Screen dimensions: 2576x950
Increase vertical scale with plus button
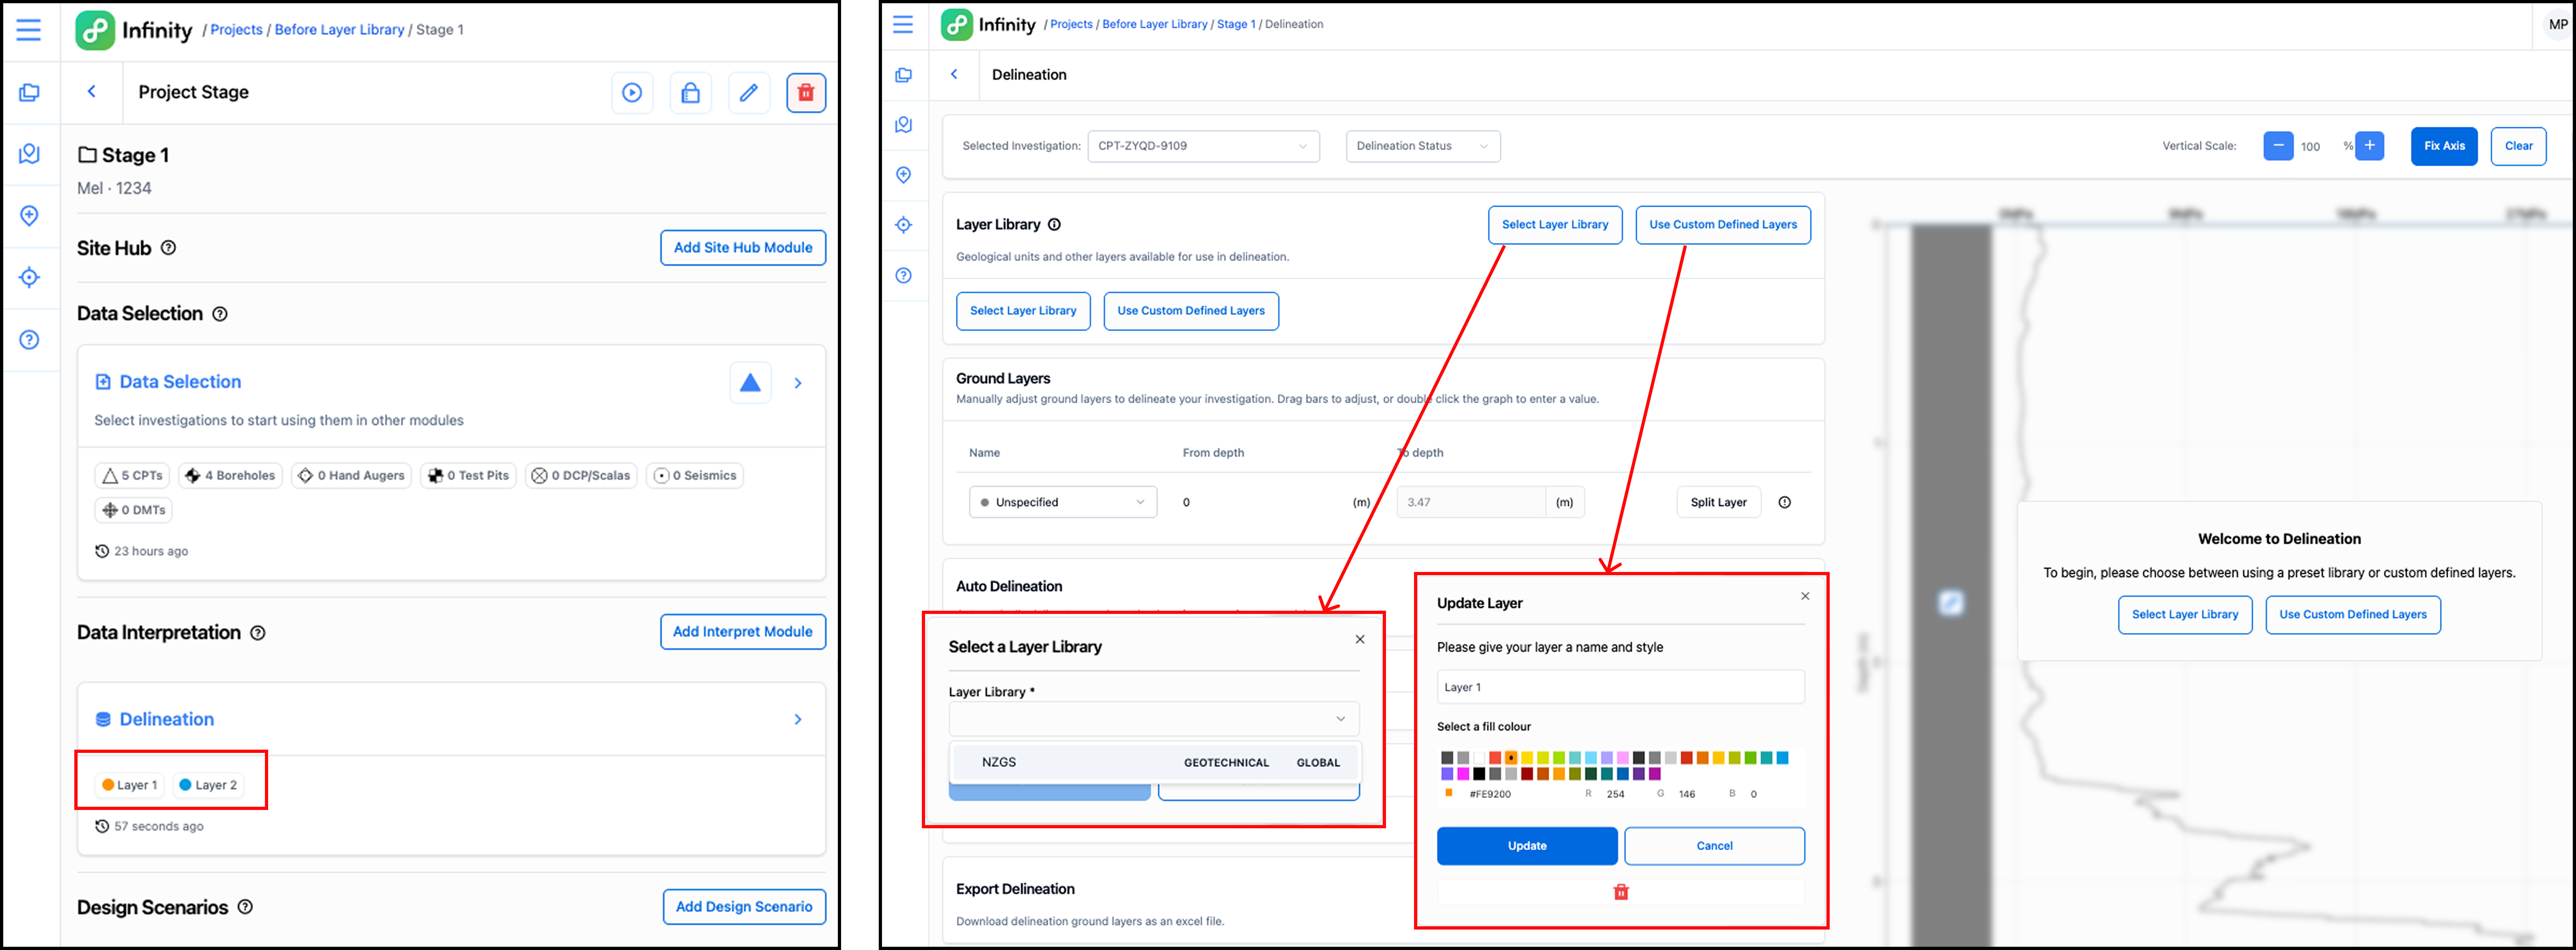[x=2369, y=146]
